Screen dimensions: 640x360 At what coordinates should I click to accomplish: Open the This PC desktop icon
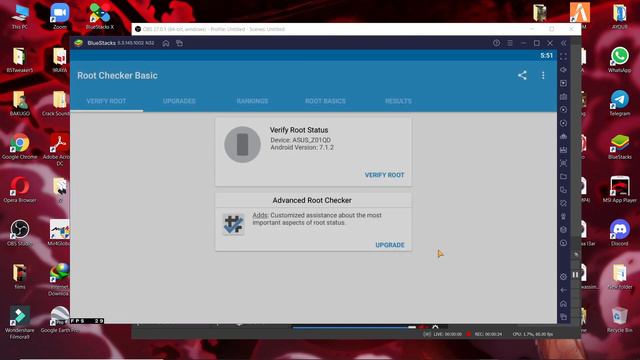click(20, 16)
